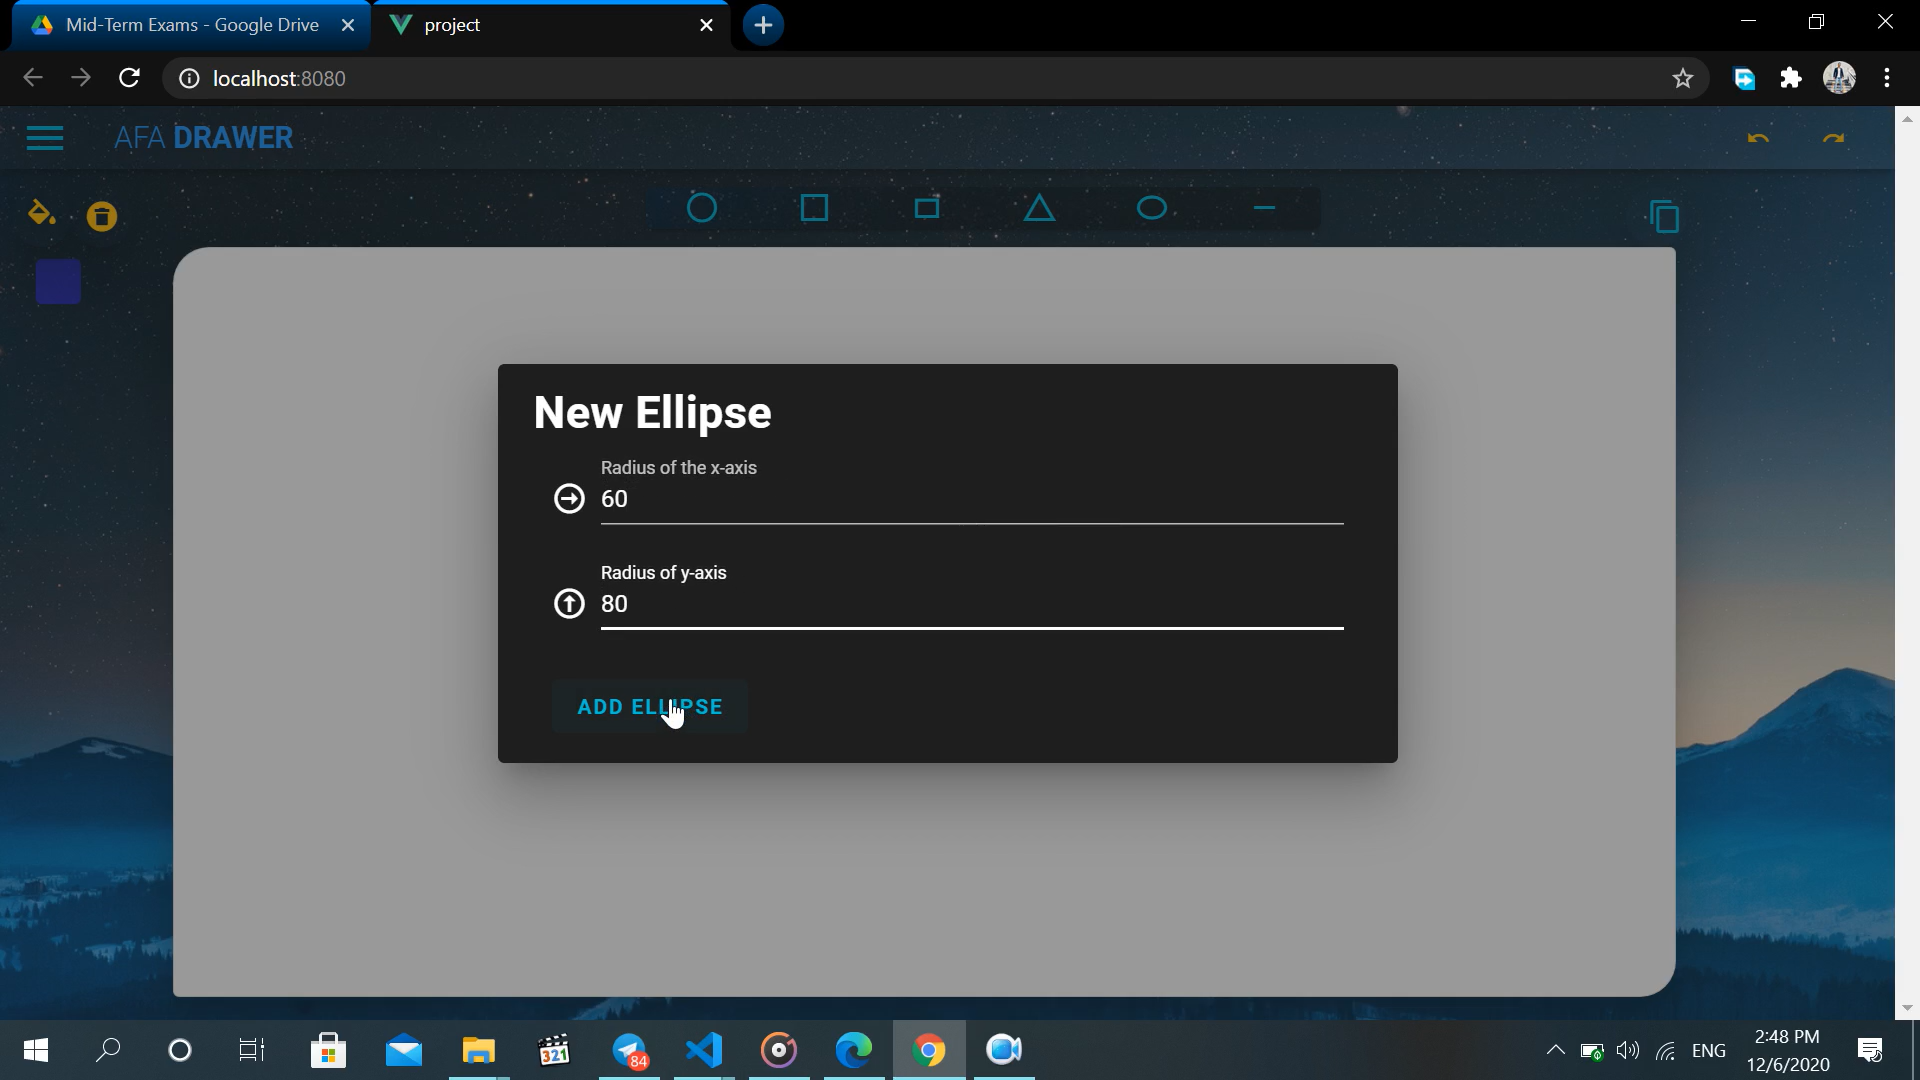
Task: Click the x-axis radius input field
Action: 970,499
